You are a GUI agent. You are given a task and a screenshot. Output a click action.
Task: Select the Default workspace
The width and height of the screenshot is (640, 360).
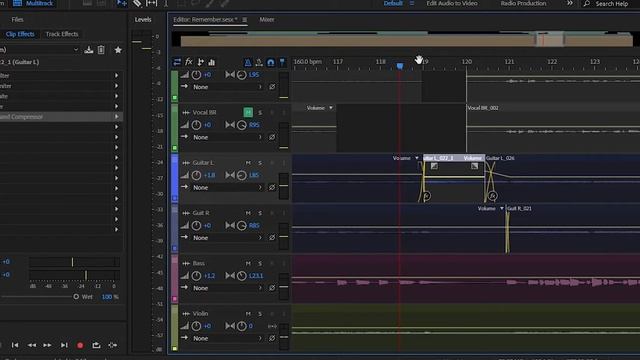point(393,3)
